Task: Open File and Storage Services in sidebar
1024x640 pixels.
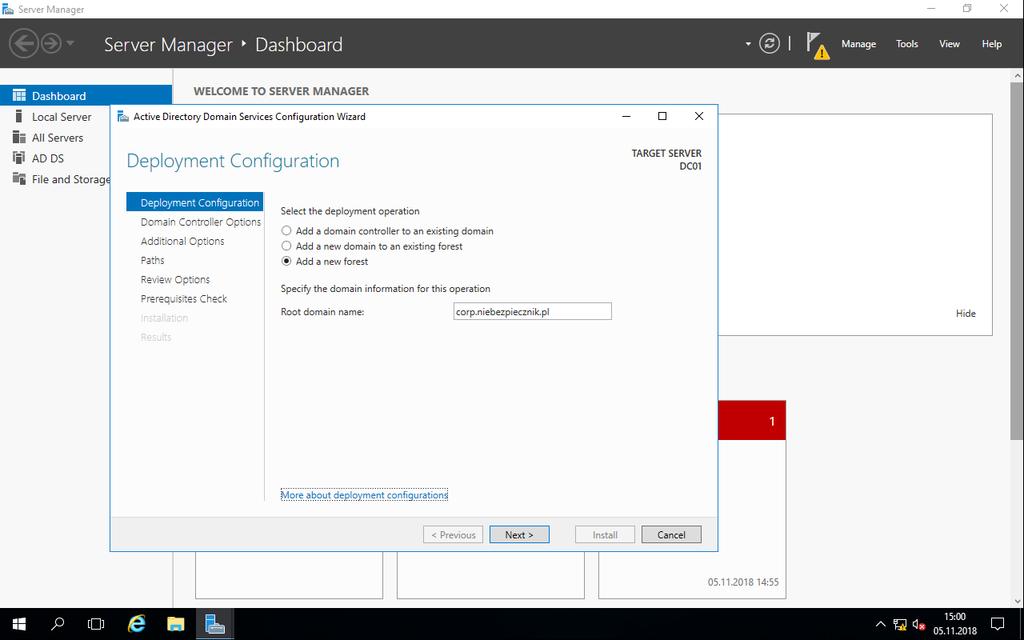Action: coord(71,179)
